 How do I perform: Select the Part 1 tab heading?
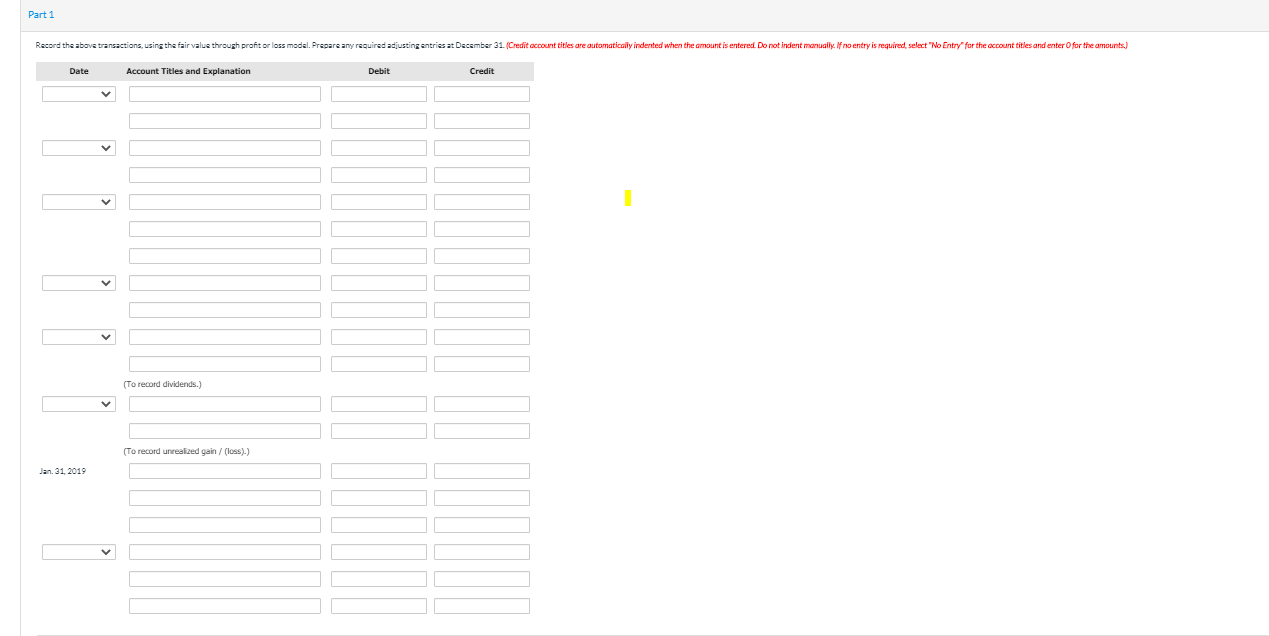click(x=40, y=14)
